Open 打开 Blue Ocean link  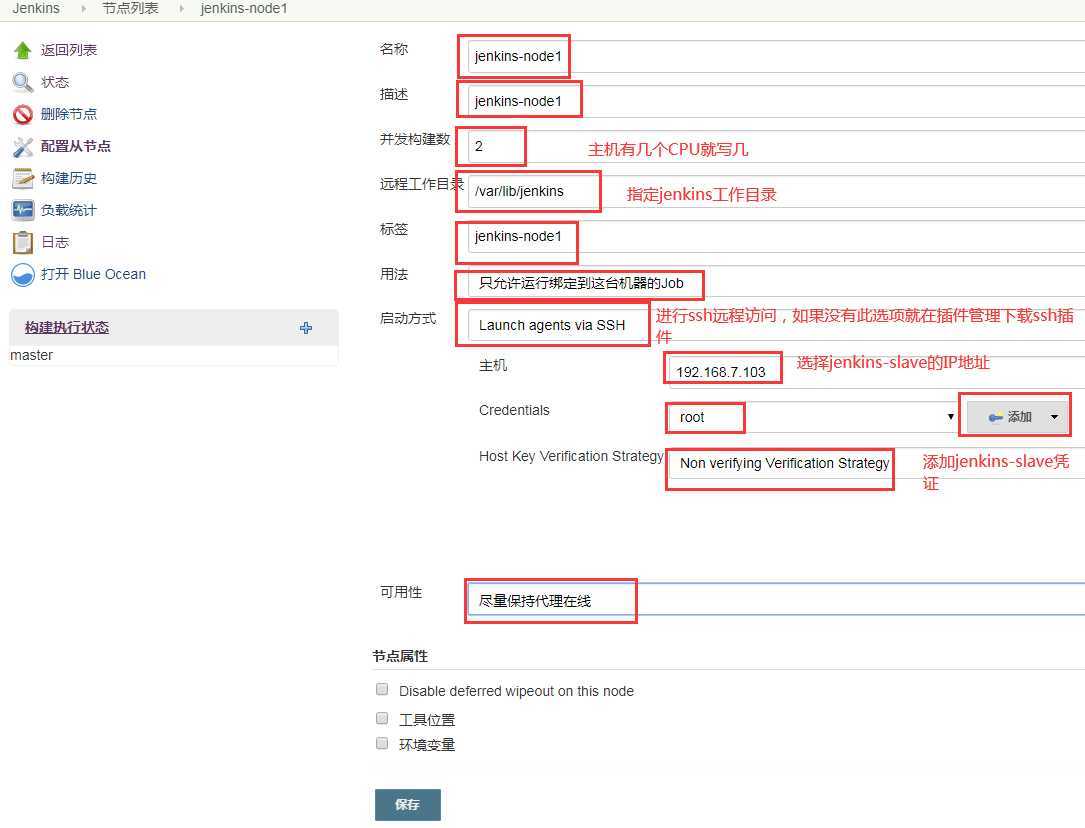click(x=93, y=274)
